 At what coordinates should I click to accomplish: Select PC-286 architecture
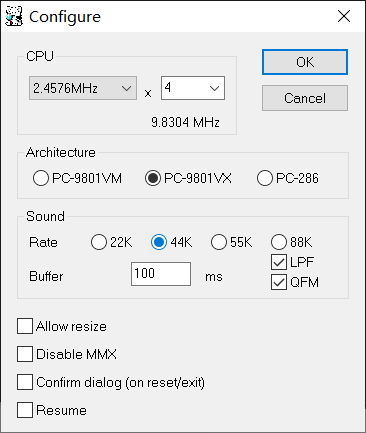265,178
